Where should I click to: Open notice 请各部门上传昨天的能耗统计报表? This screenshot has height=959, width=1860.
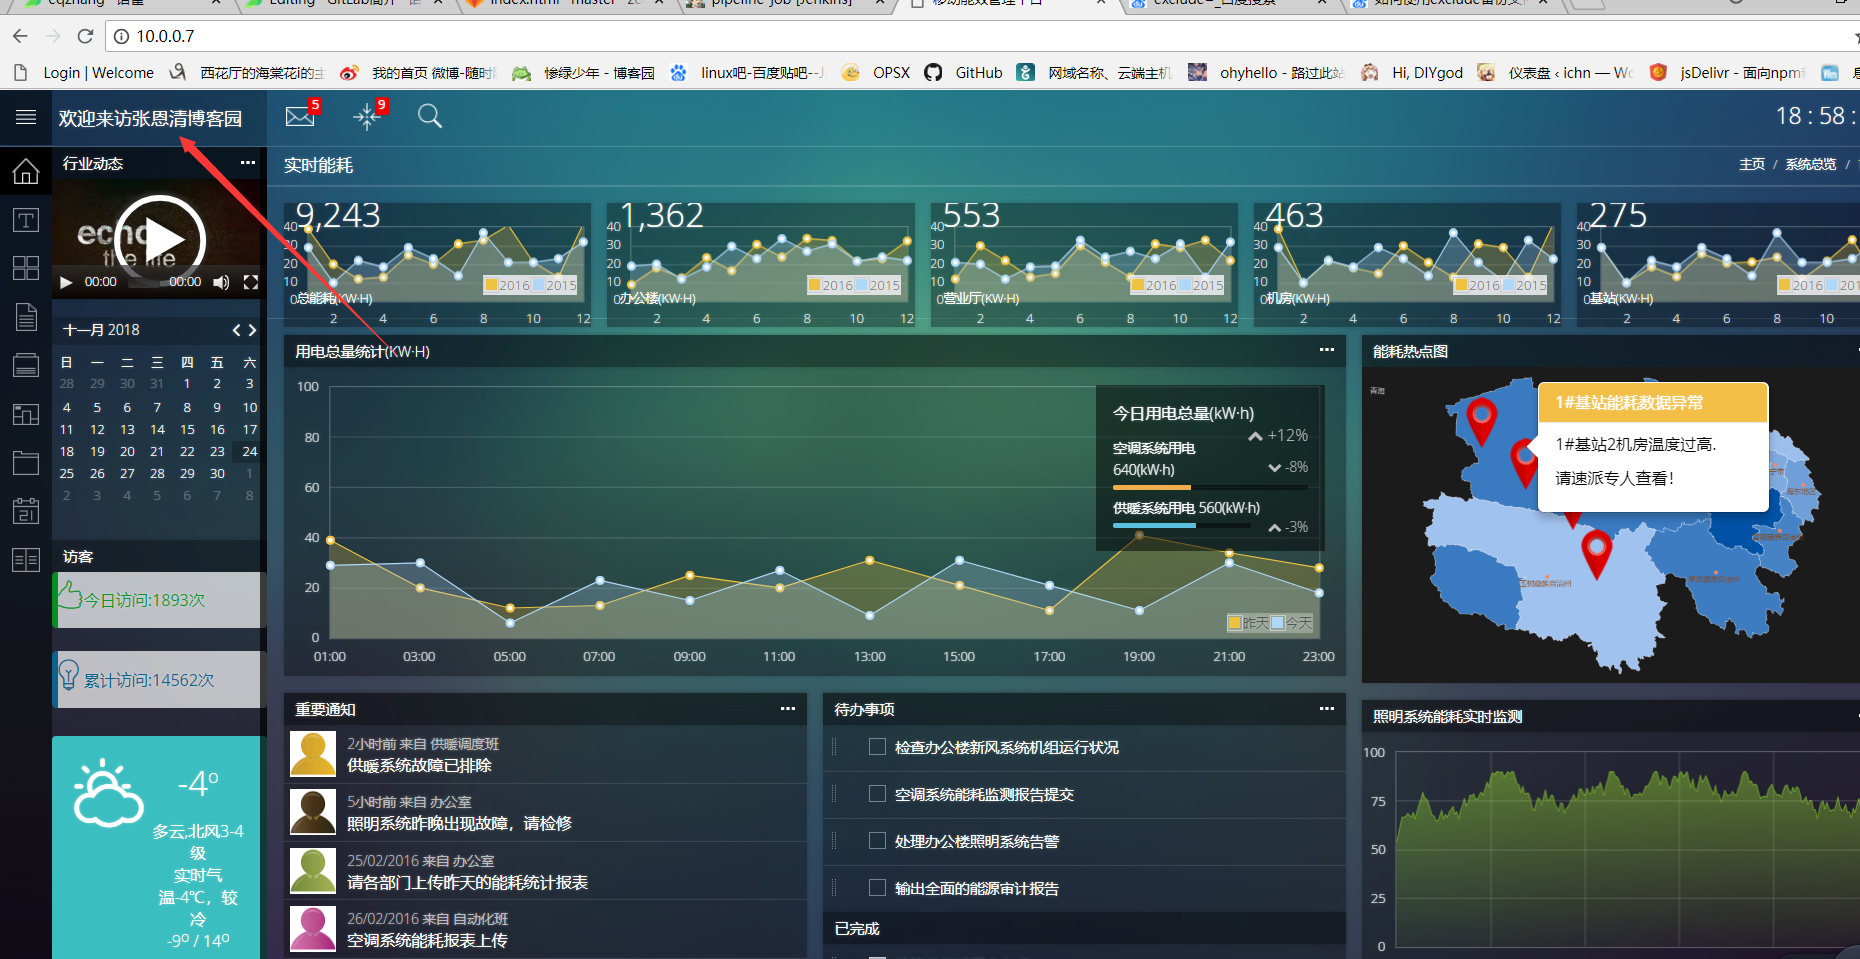tap(467, 882)
